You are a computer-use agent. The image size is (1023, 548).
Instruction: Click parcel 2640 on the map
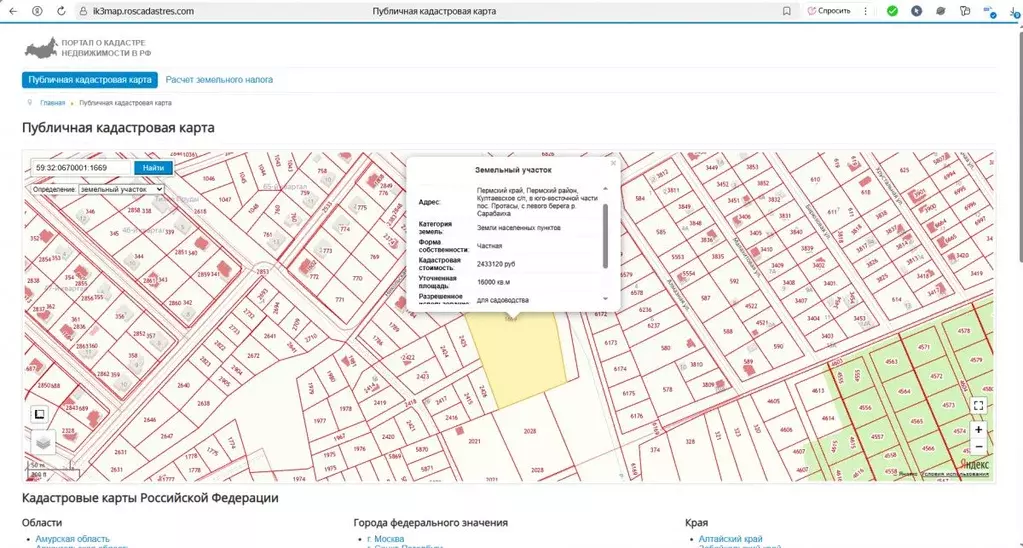click(x=183, y=385)
